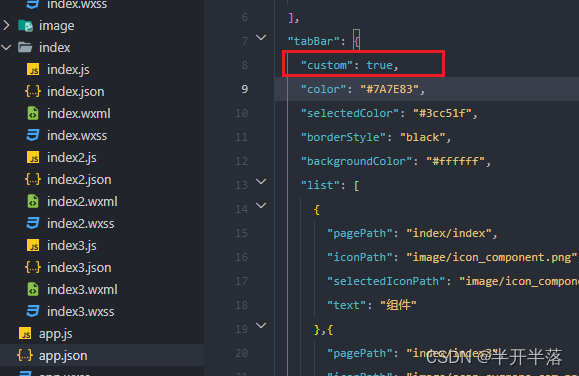This screenshot has width=579, height=376.
Task: Click the blue wxss icon beside index.wxss under index2.js
Action: [33, 136]
